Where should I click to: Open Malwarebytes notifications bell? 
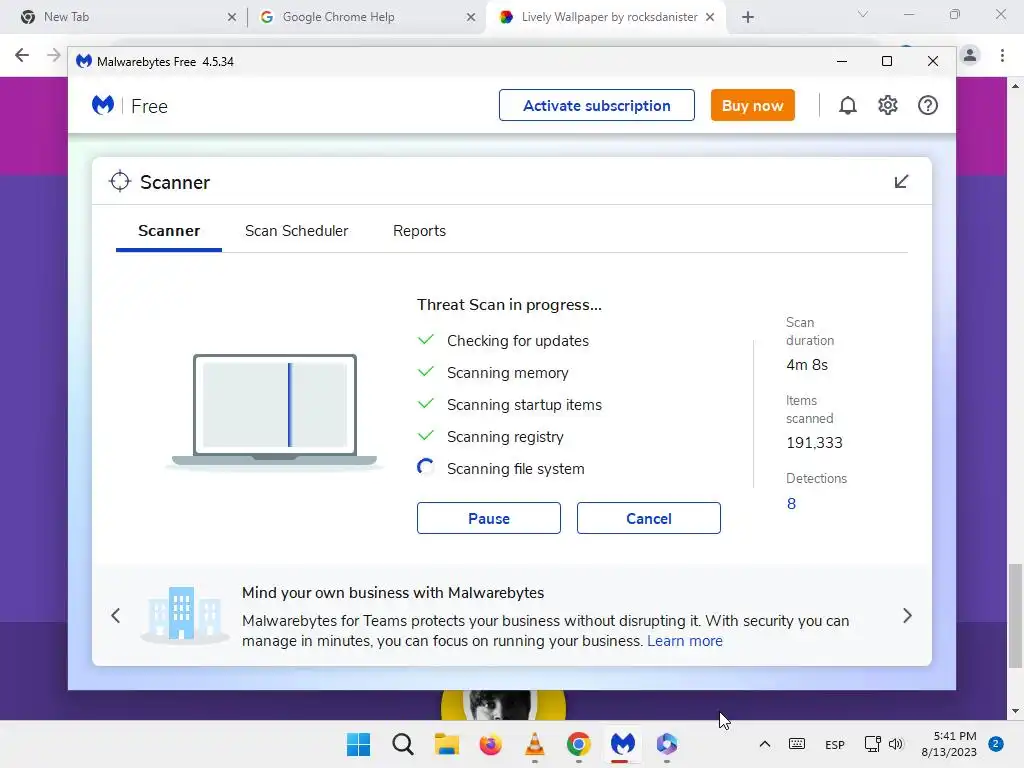(x=847, y=106)
